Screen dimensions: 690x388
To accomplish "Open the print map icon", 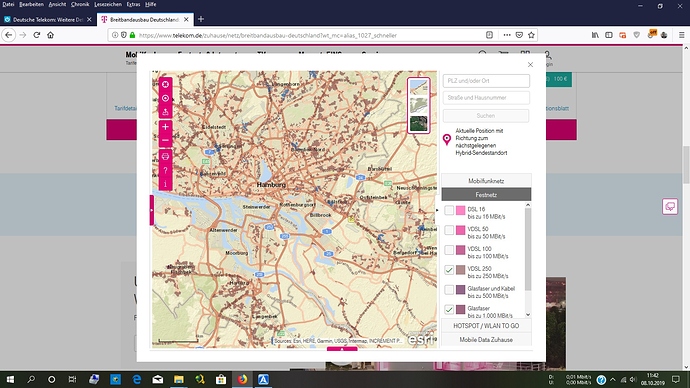I will pos(165,156).
